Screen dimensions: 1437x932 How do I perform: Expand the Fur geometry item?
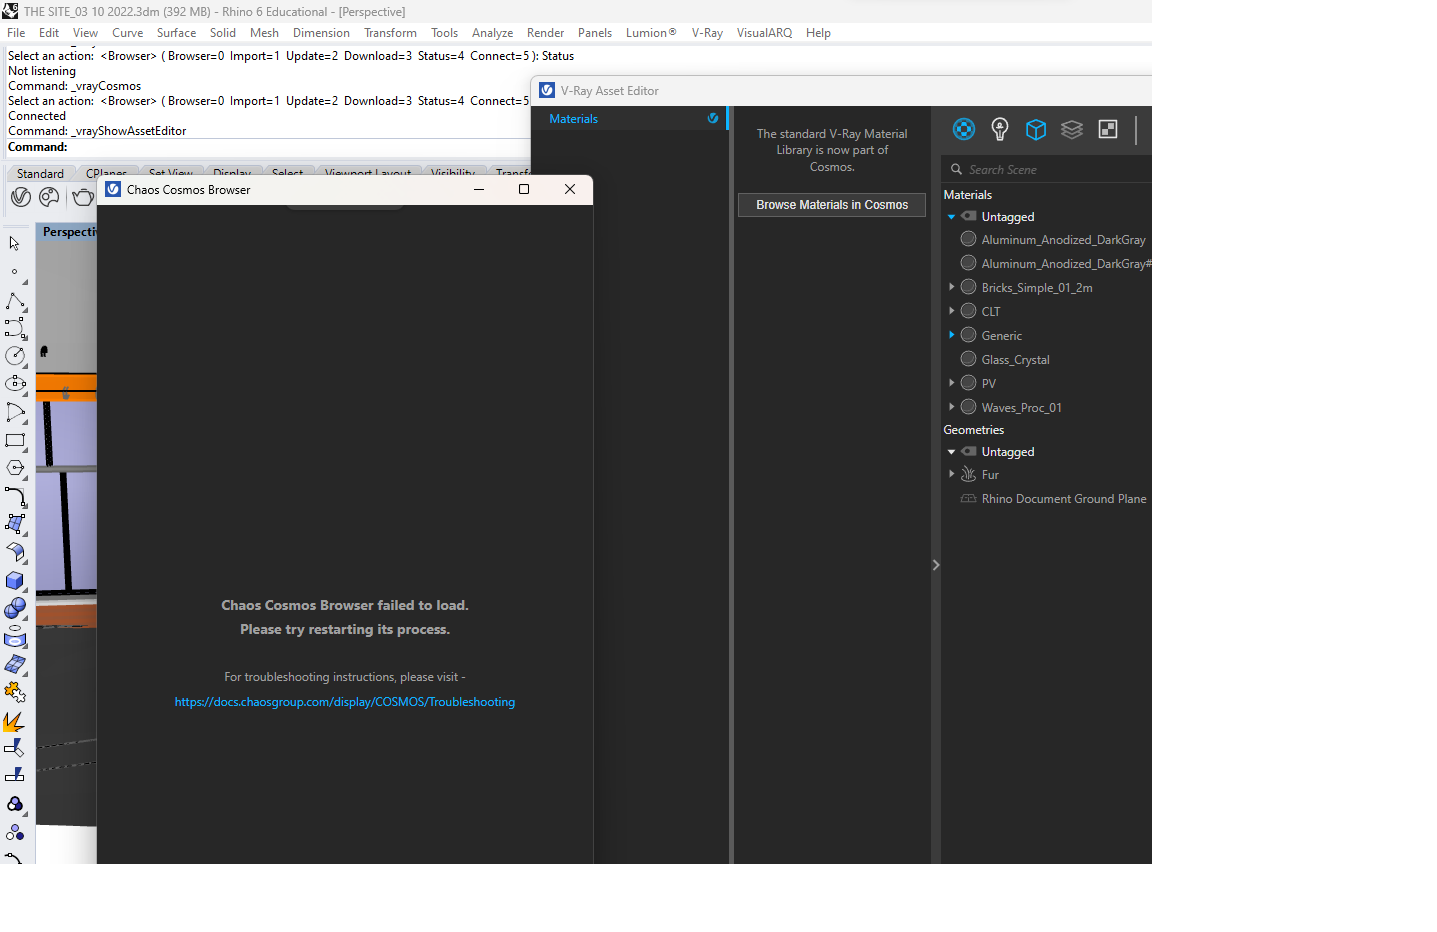[x=951, y=474]
